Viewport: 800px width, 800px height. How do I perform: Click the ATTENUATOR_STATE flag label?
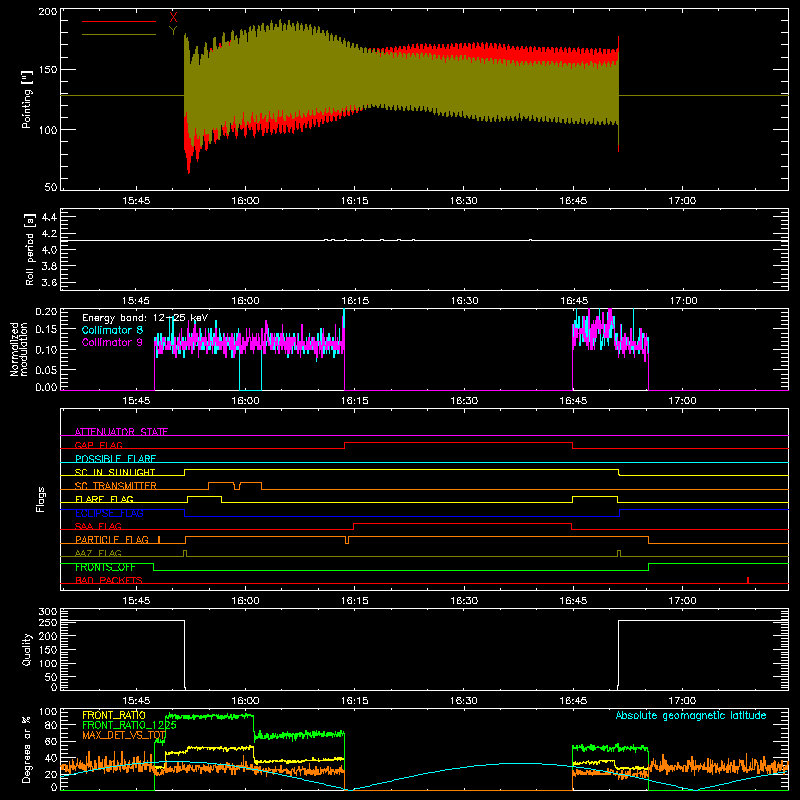click(x=121, y=432)
